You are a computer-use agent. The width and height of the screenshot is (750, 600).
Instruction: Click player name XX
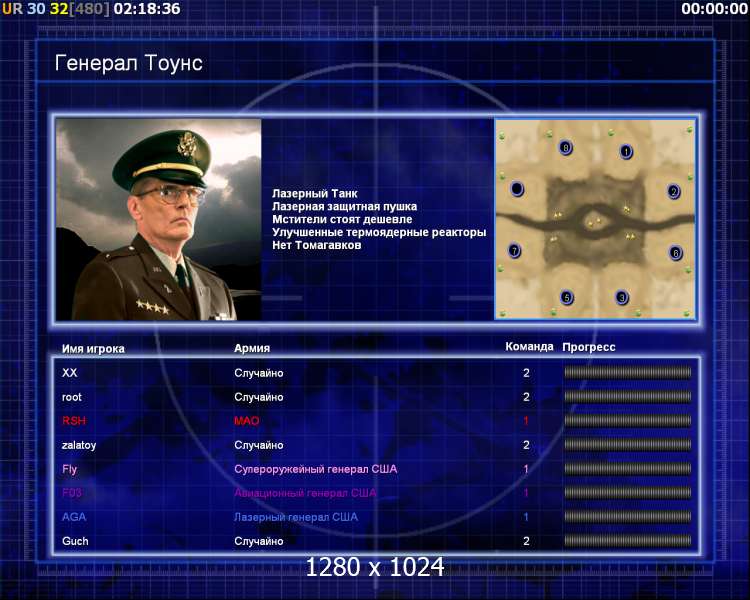click(x=69, y=373)
